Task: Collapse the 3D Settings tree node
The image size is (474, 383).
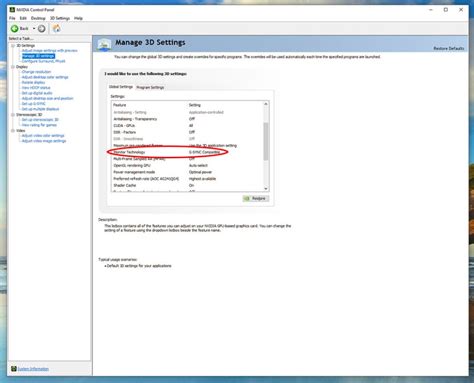Action: 13,45
